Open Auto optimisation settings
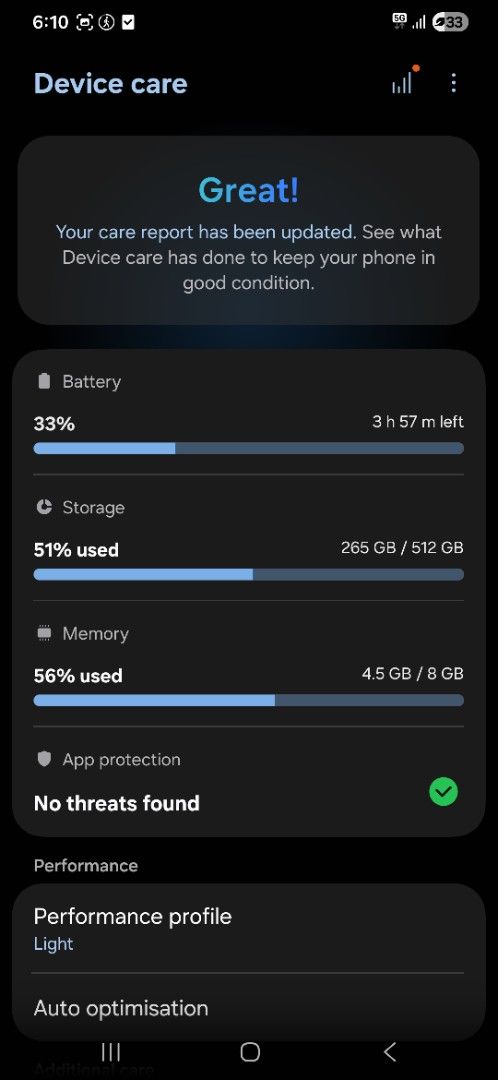This screenshot has height=1080, width=498. pyautogui.click(x=249, y=1007)
